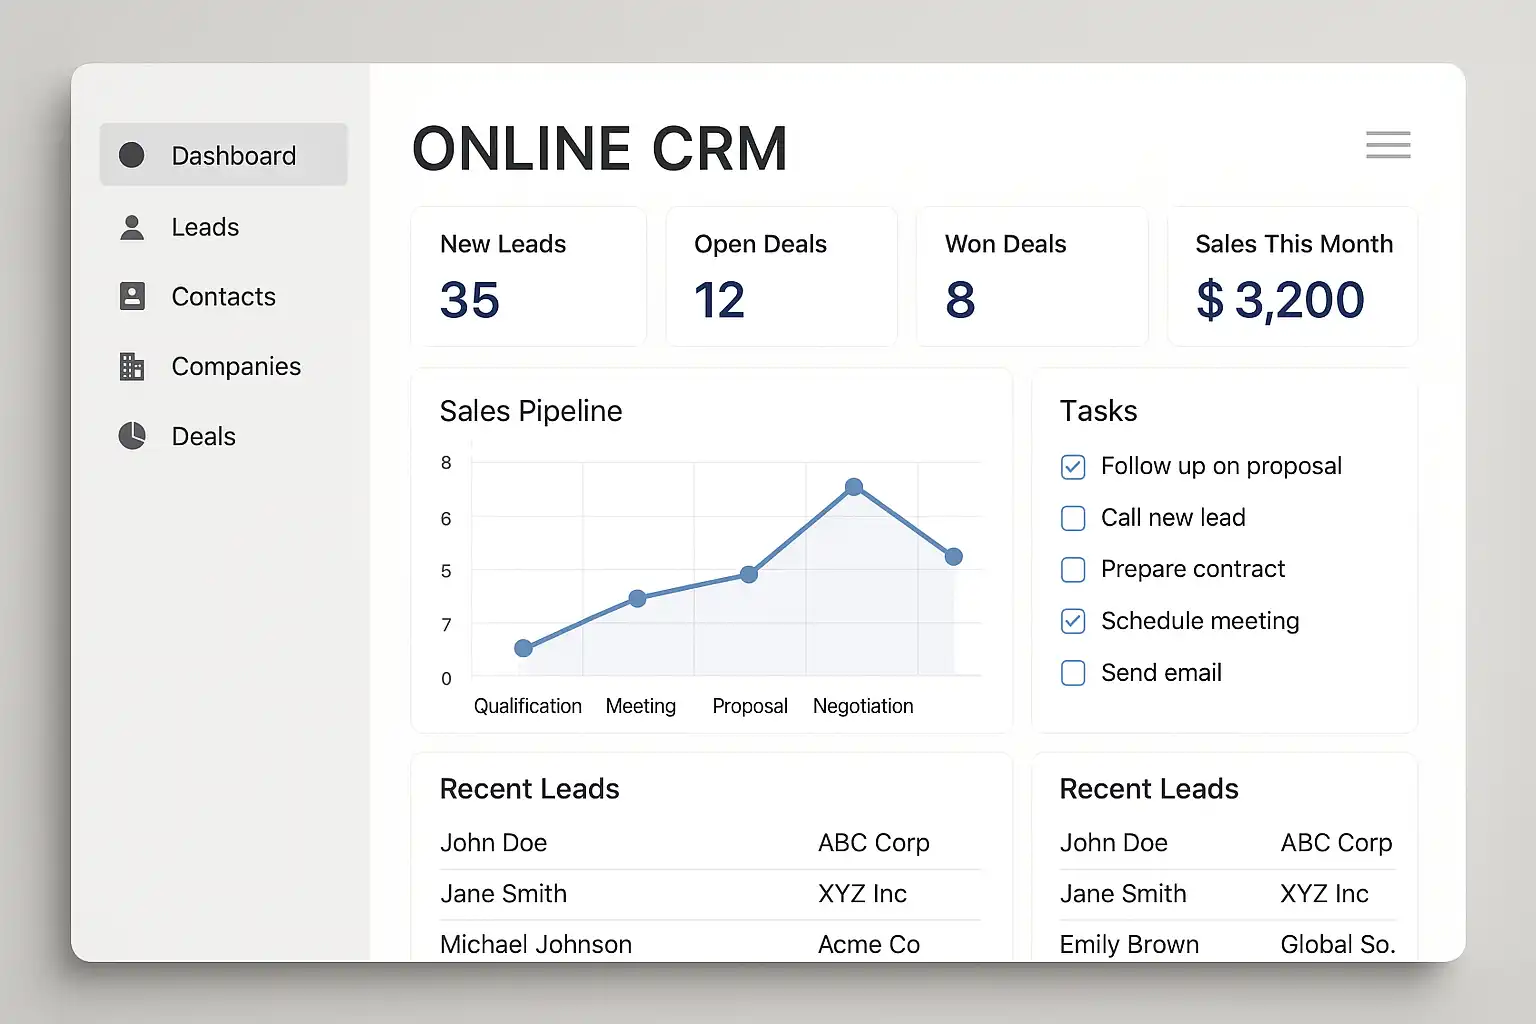
Task: Open the Sales This Month card
Action: tap(1292, 277)
